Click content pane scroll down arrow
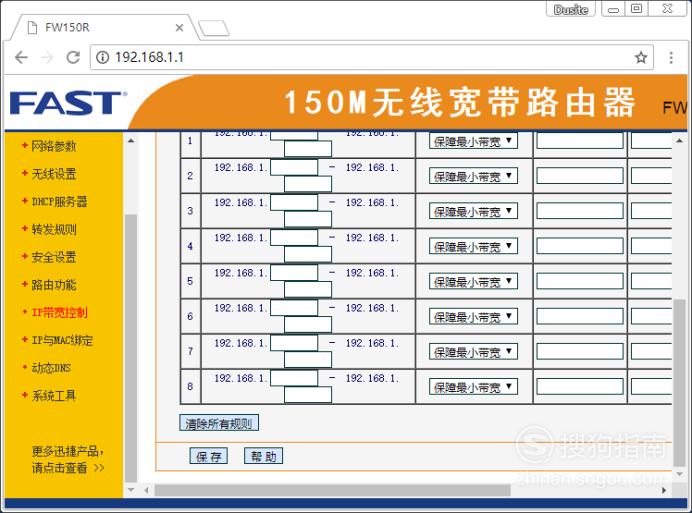The image size is (692, 513). pos(679,473)
